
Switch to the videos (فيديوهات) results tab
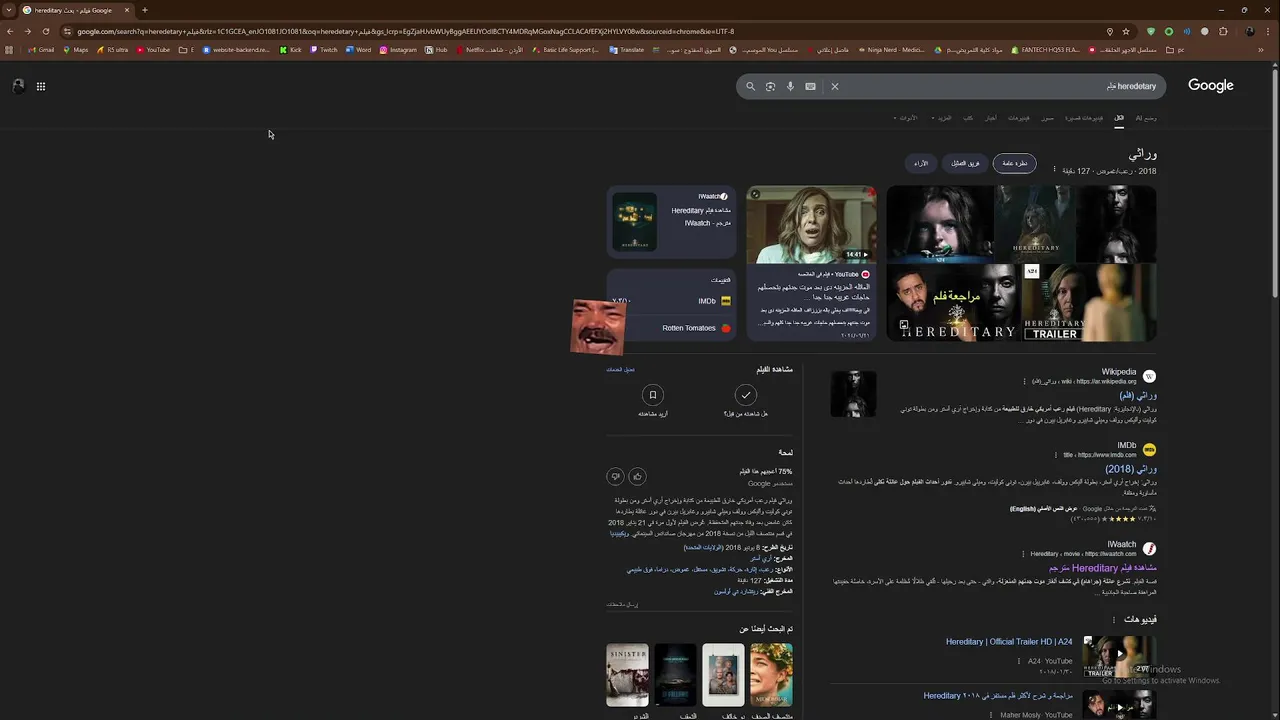[x=1018, y=118]
